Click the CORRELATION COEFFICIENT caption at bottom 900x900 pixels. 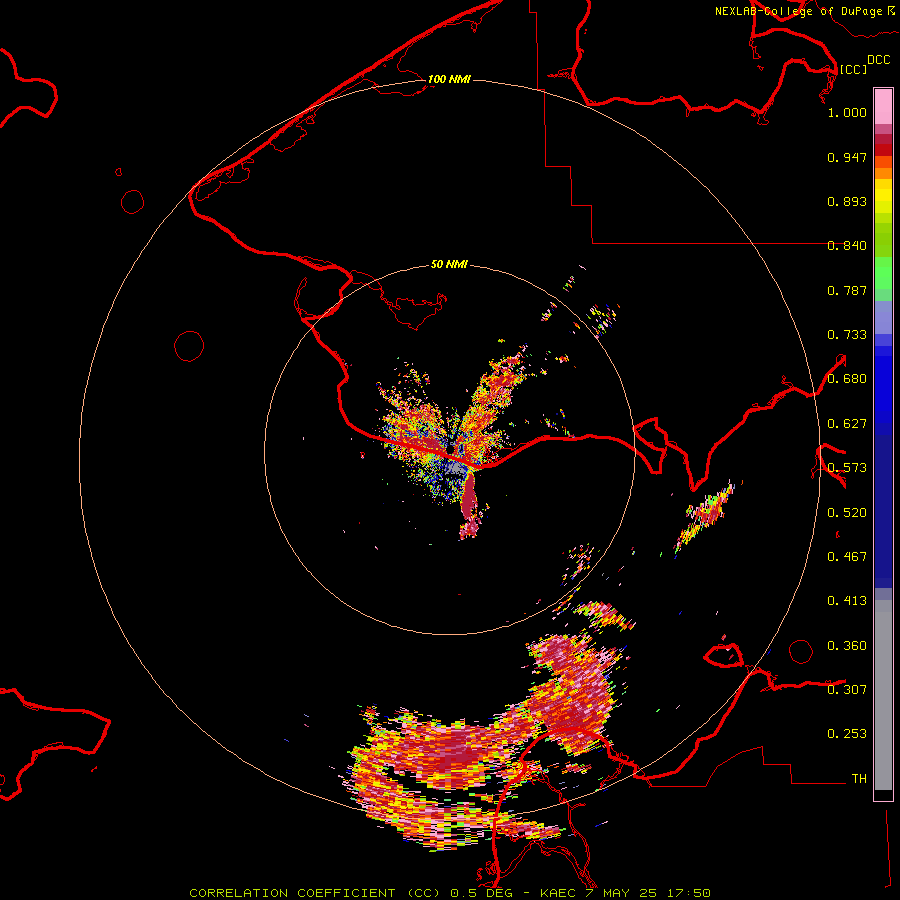(450, 893)
